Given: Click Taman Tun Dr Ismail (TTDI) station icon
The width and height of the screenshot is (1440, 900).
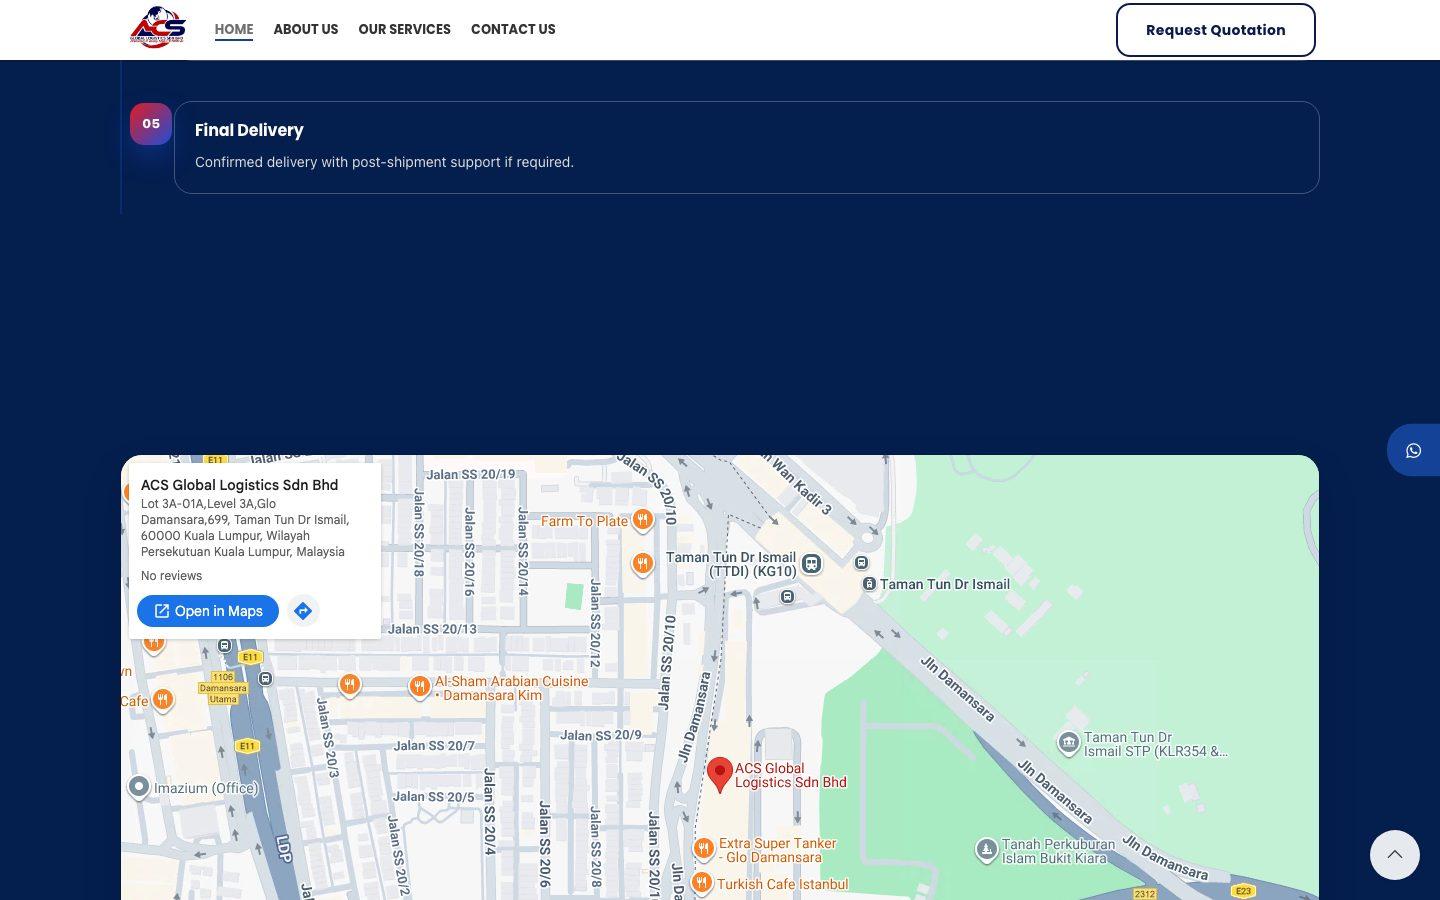Looking at the screenshot, I should click(812, 564).
